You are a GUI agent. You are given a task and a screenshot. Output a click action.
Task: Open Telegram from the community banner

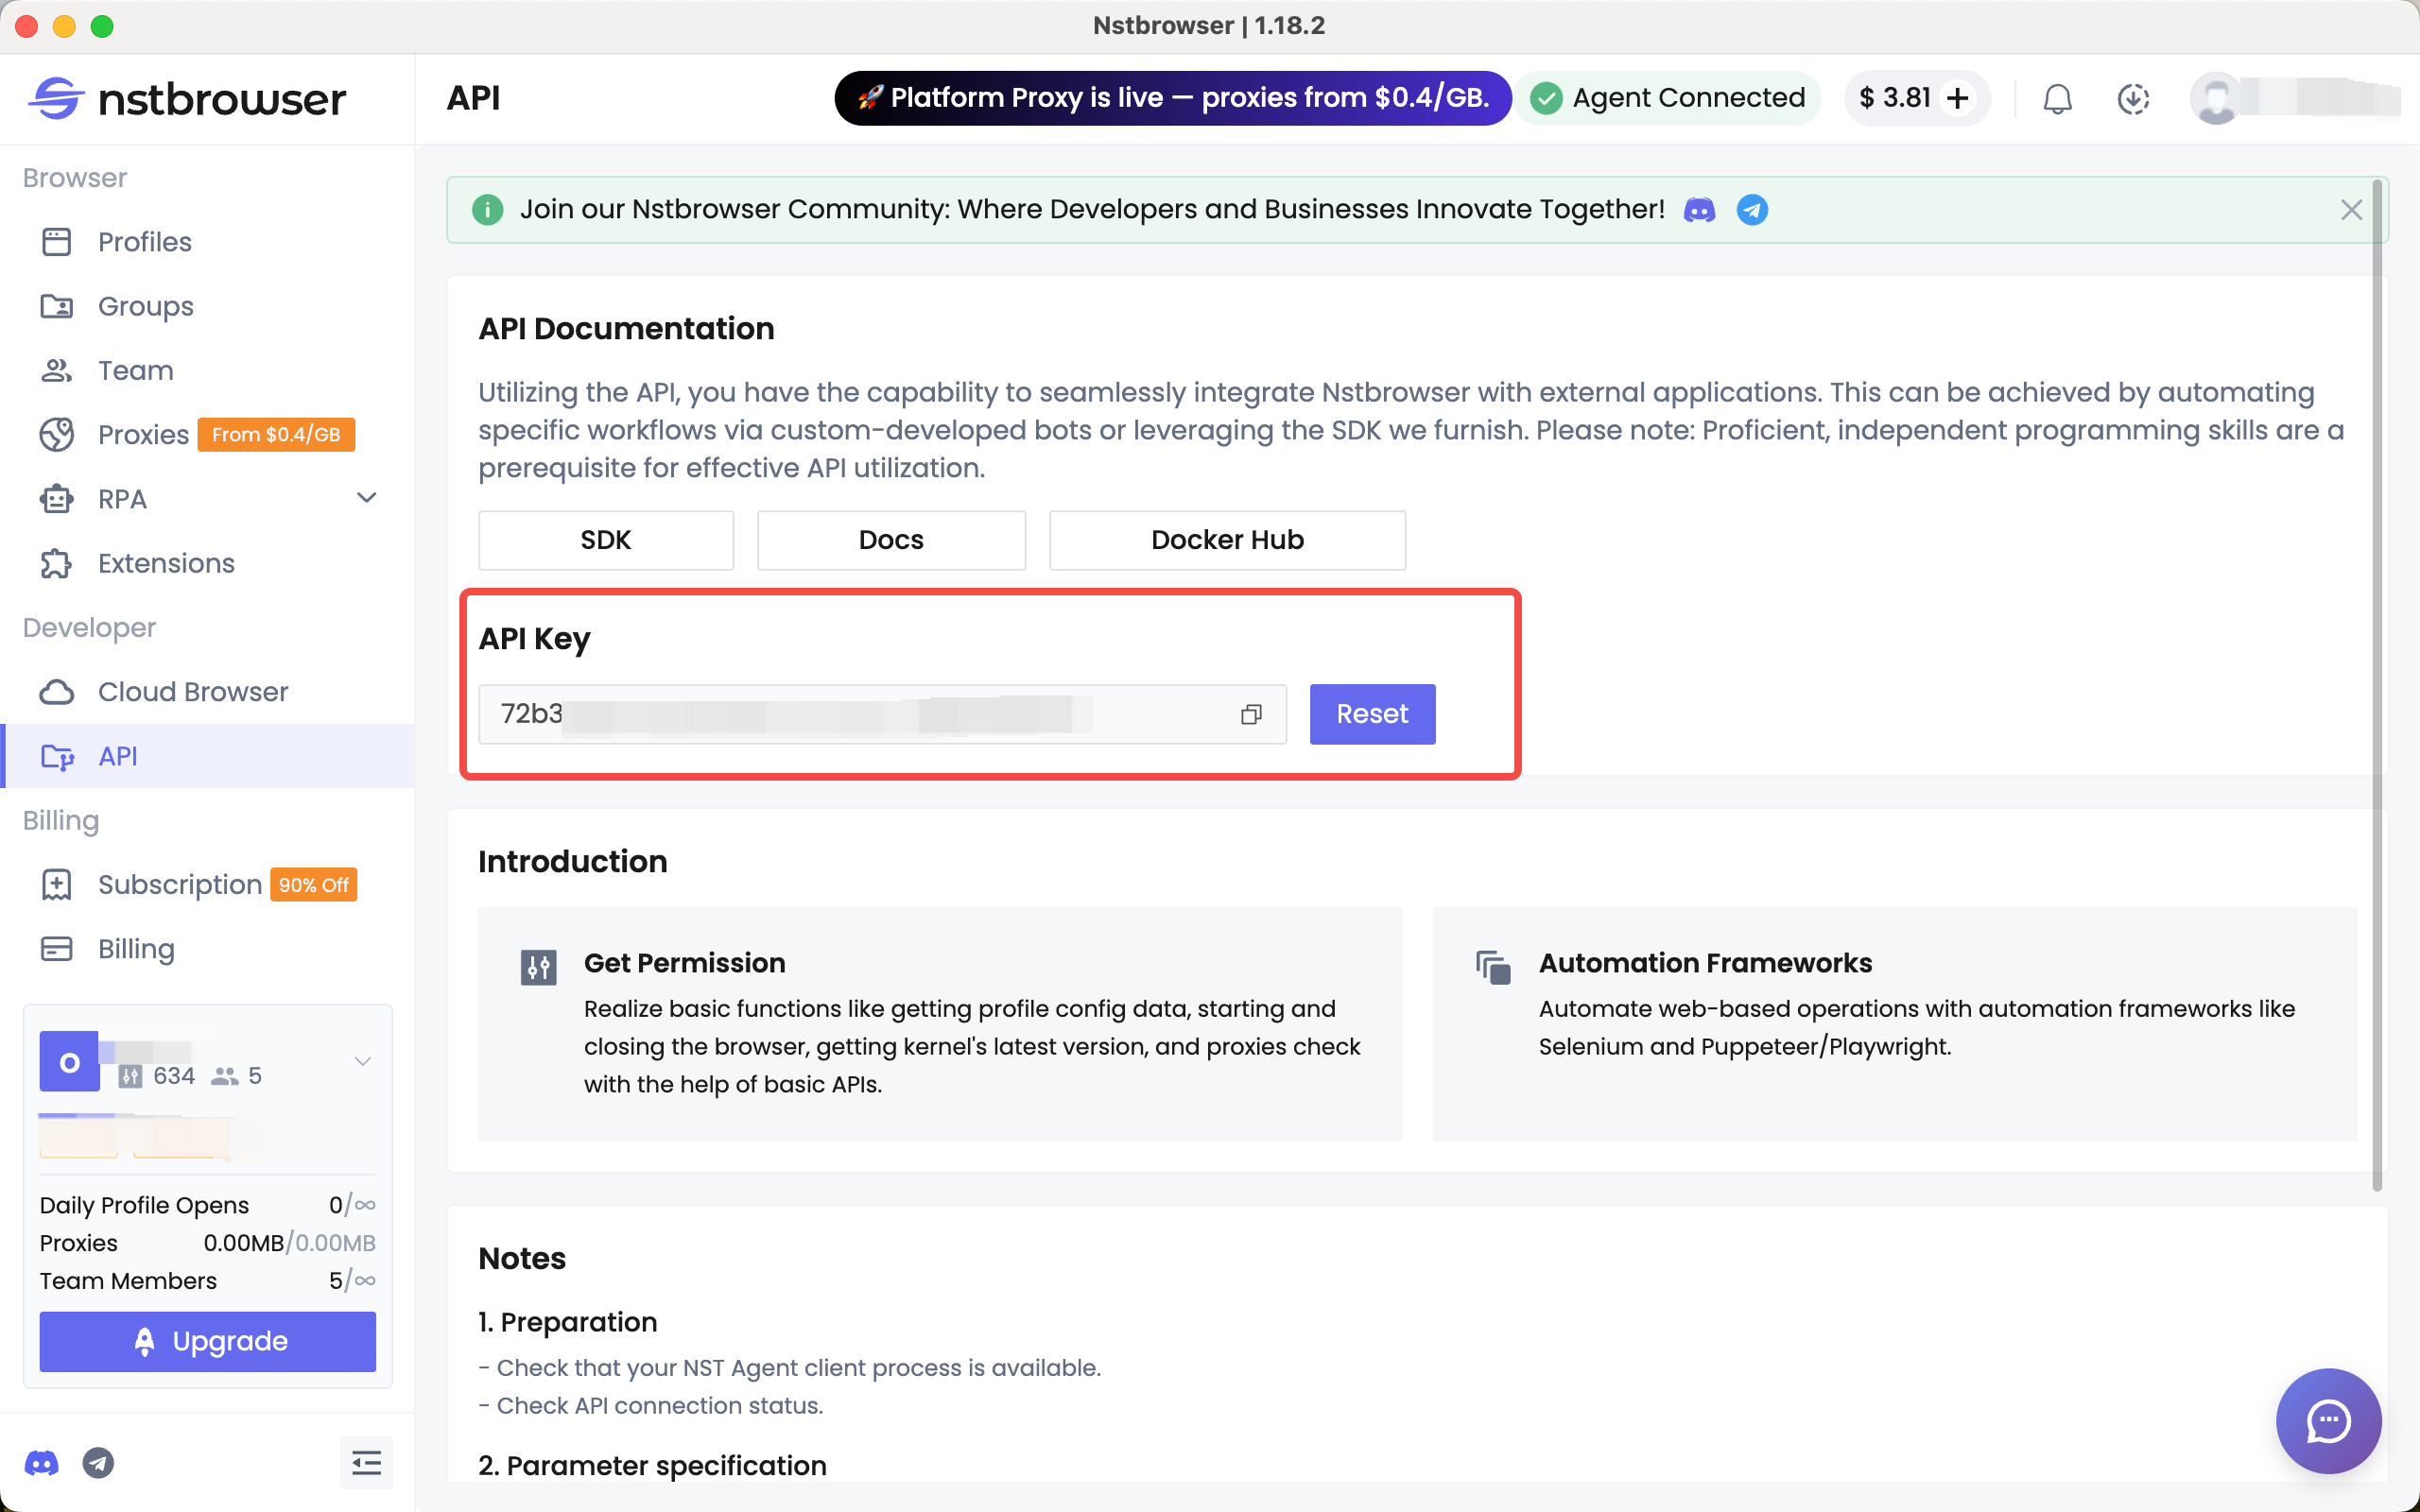click(x=1753, y=210)
